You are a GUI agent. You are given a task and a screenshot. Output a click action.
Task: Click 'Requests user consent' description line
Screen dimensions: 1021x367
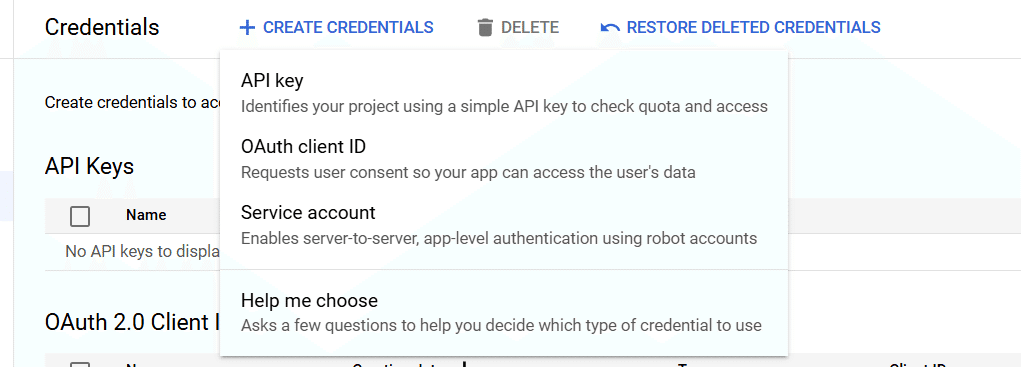tap(468, 172)
